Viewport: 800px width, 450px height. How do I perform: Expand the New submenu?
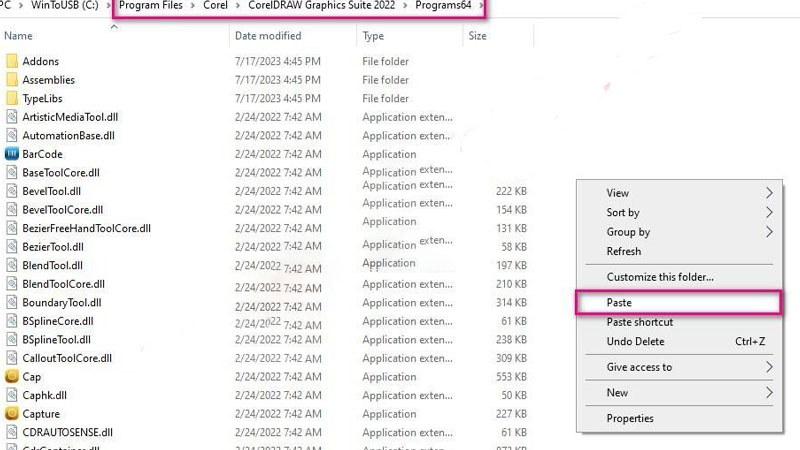pos(769,393)
